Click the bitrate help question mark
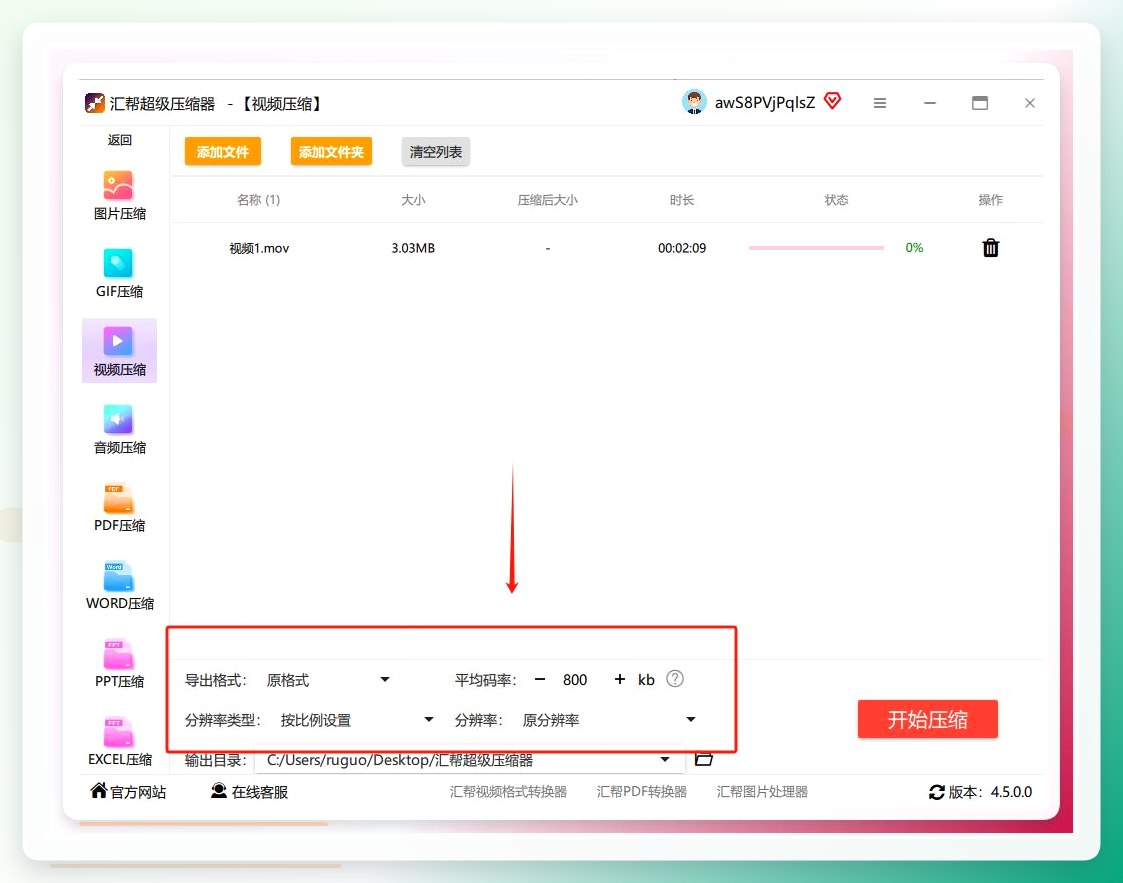 [675, 679]
